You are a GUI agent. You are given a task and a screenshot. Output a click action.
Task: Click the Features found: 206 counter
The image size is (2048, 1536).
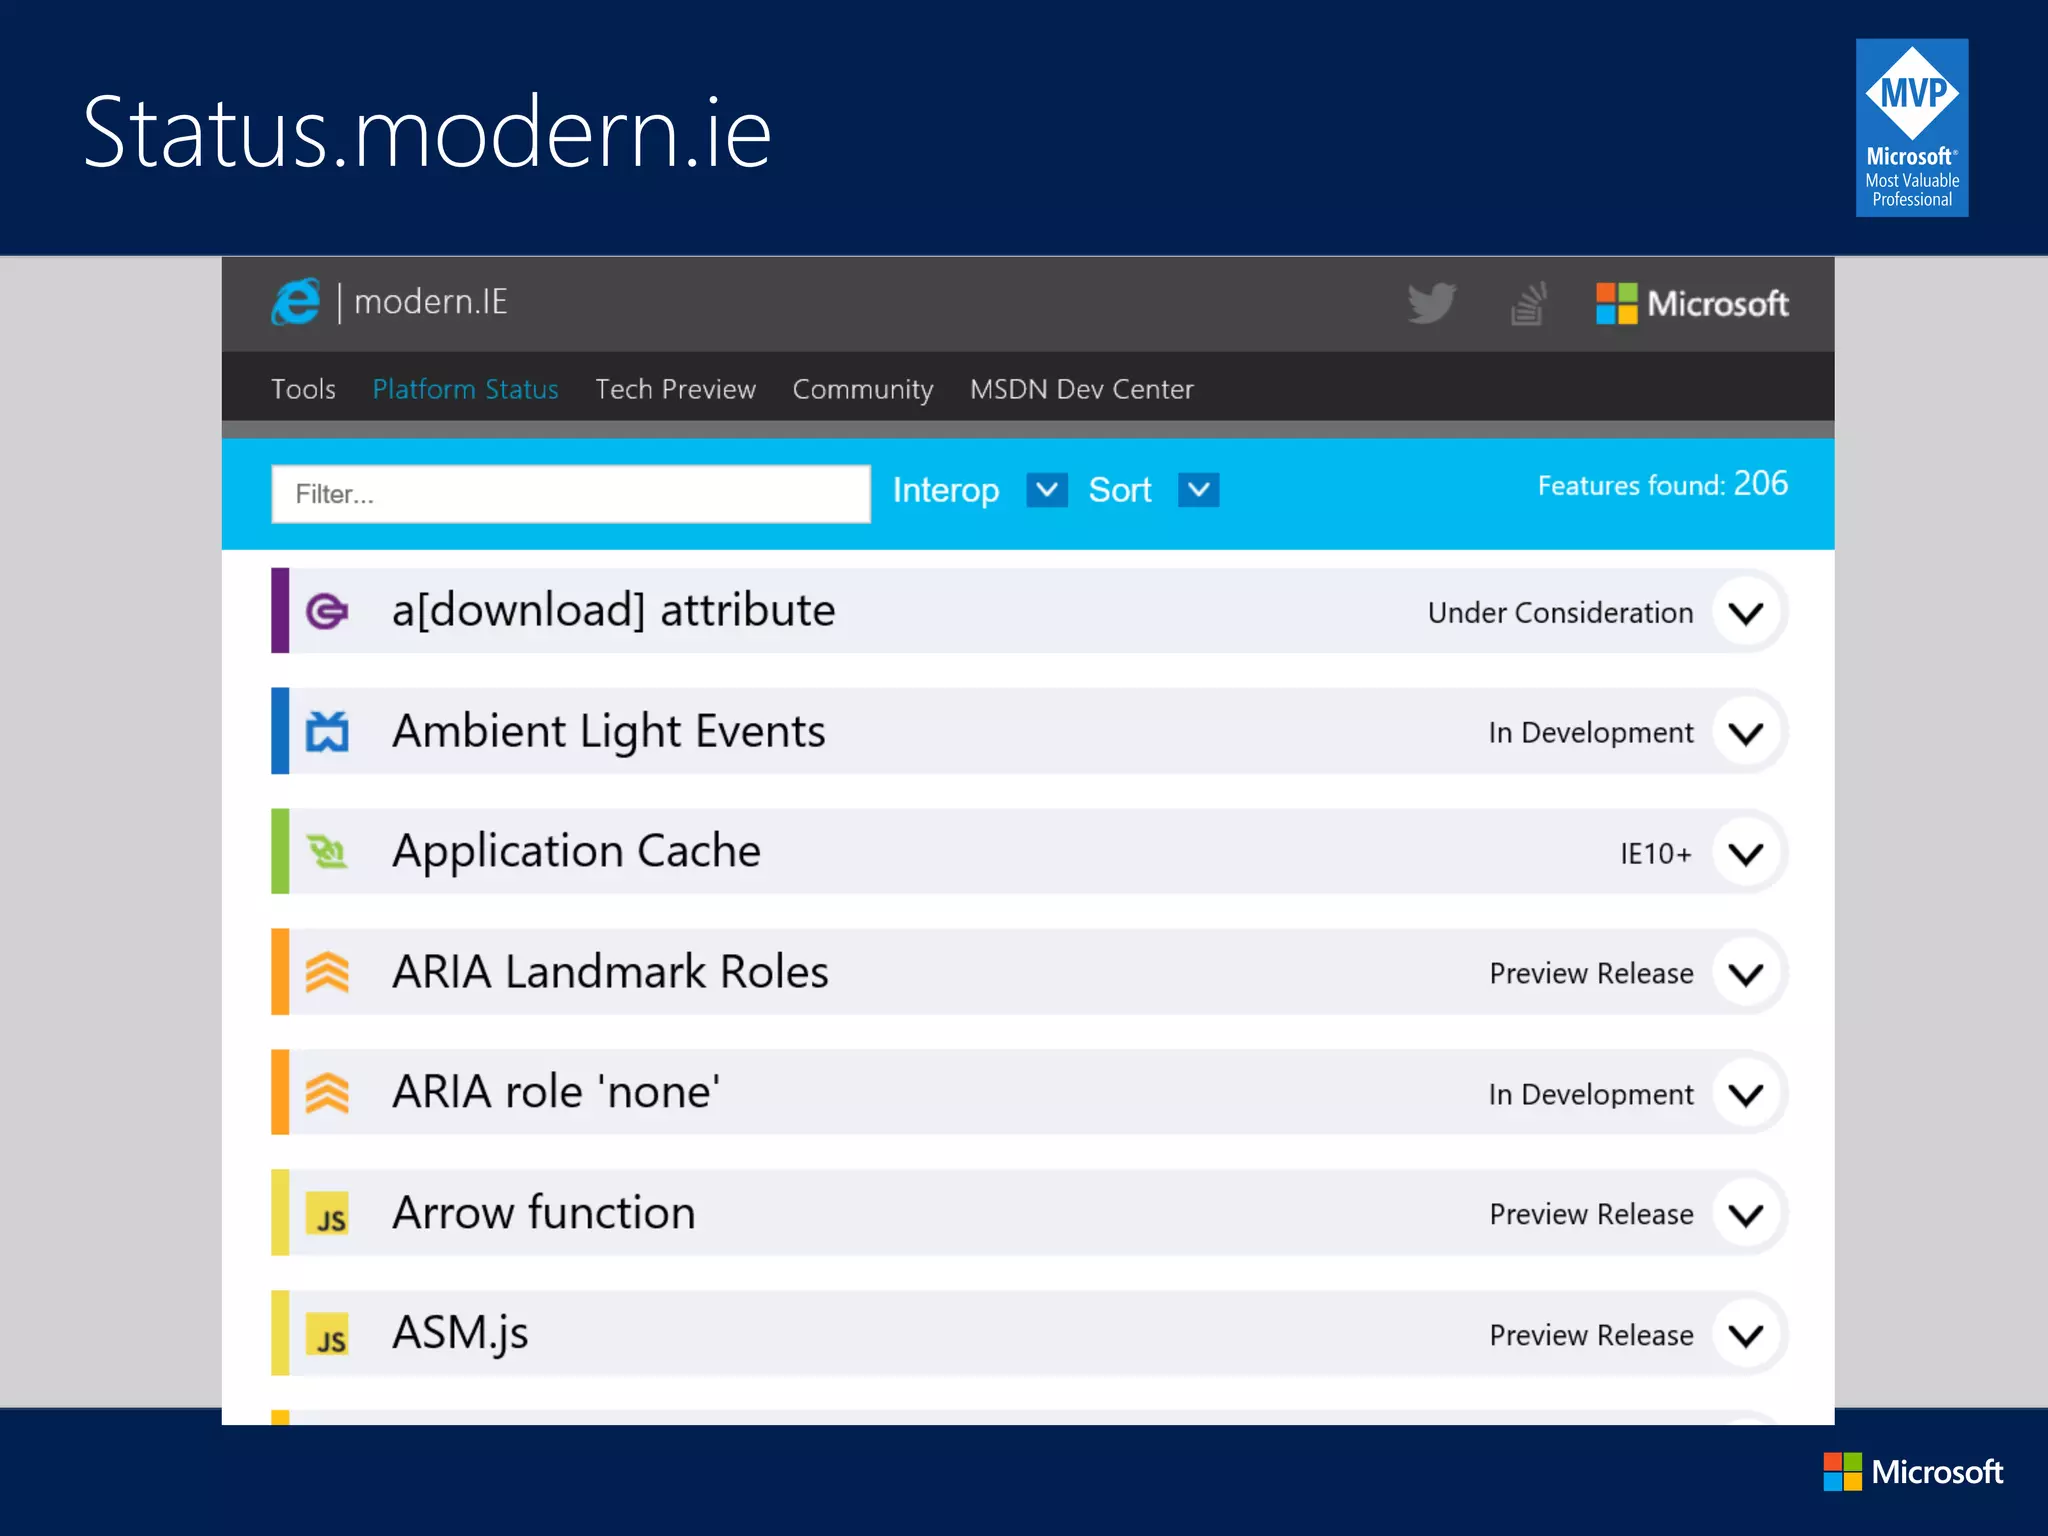tap(1663, 485)
